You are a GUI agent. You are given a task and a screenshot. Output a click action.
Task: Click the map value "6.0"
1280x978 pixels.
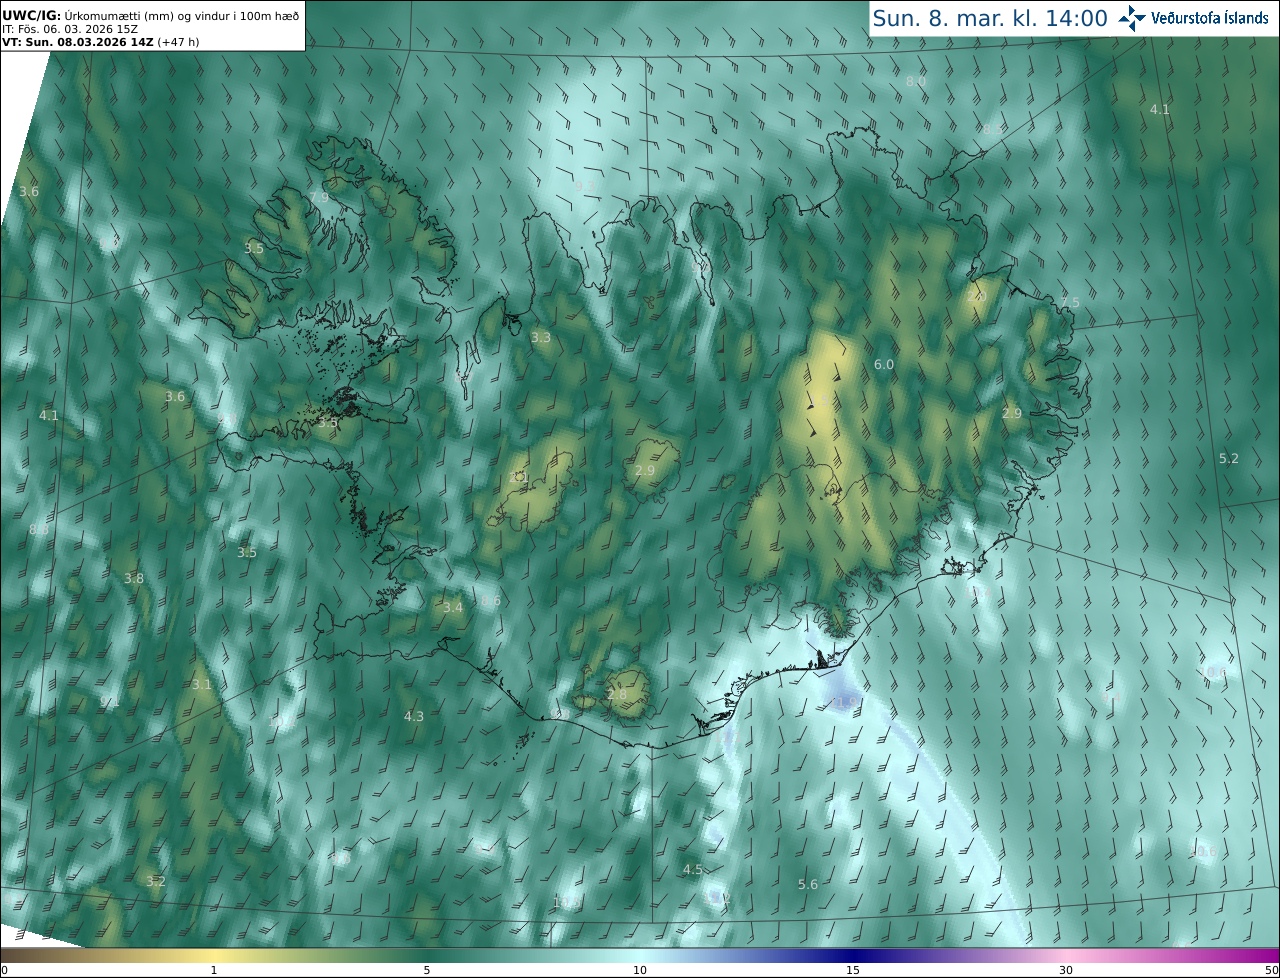[884, 365]
